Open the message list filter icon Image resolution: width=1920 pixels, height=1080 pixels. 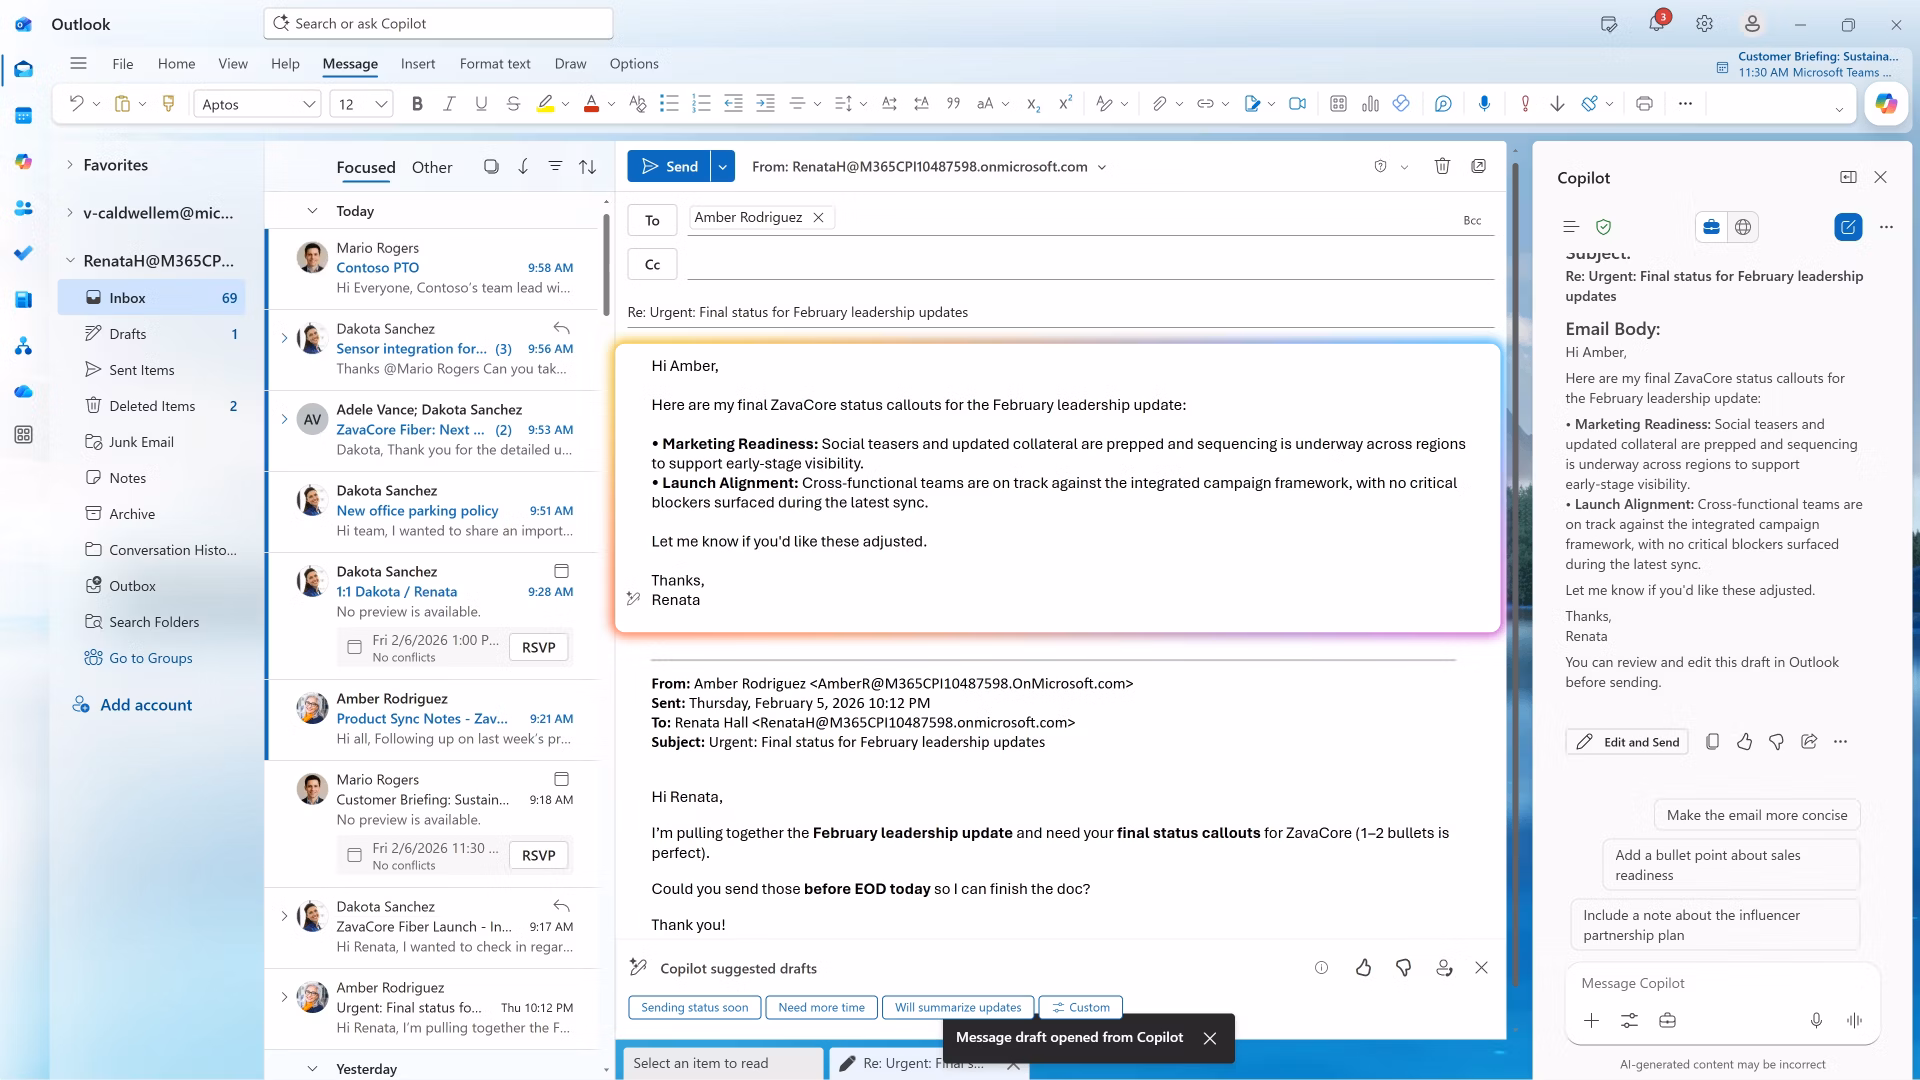click(555, 167)
